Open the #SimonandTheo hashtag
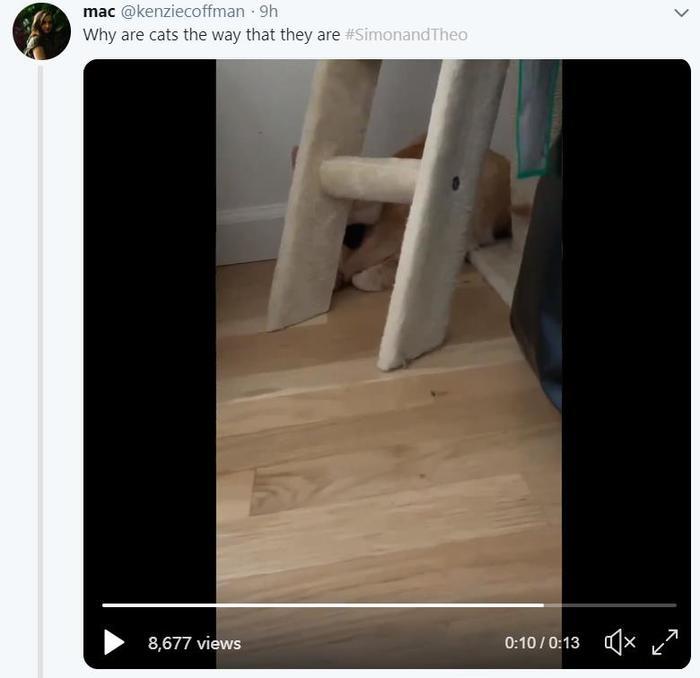The image size is (700, 678). 407,35
